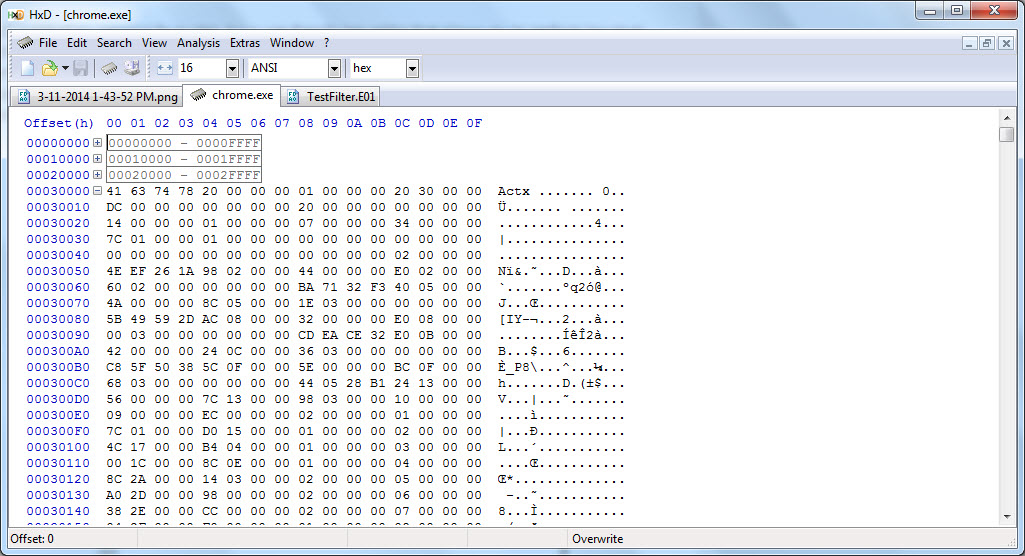Expand the 00010000 section block
1025x556 pixels.
[x=97, y=159]
